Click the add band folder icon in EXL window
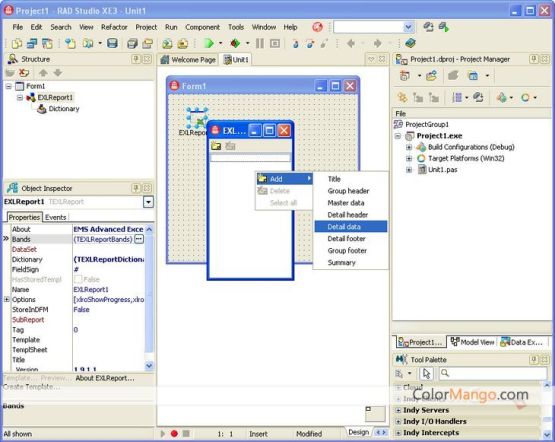The height and width of the screenshot is (442, 555). tap(216, 146)
